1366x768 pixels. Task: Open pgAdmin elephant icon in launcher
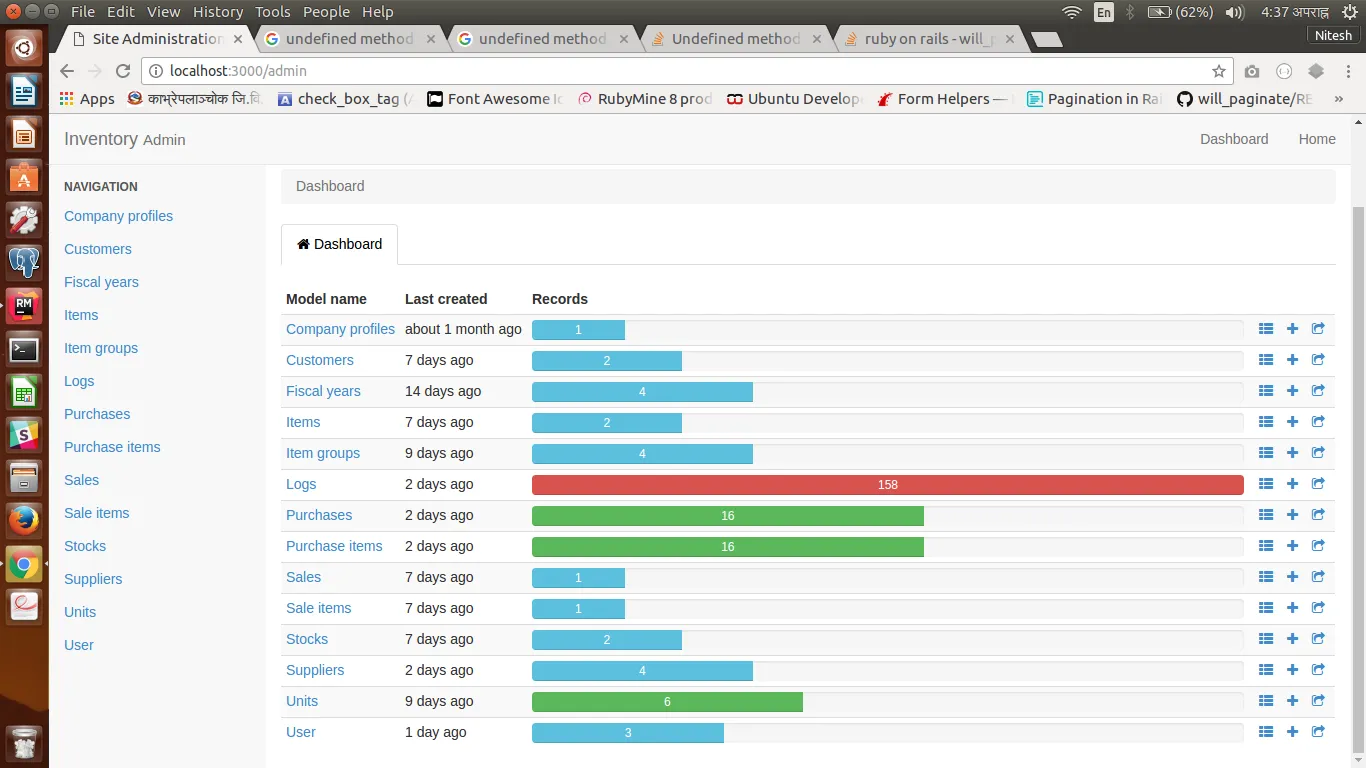24,262
